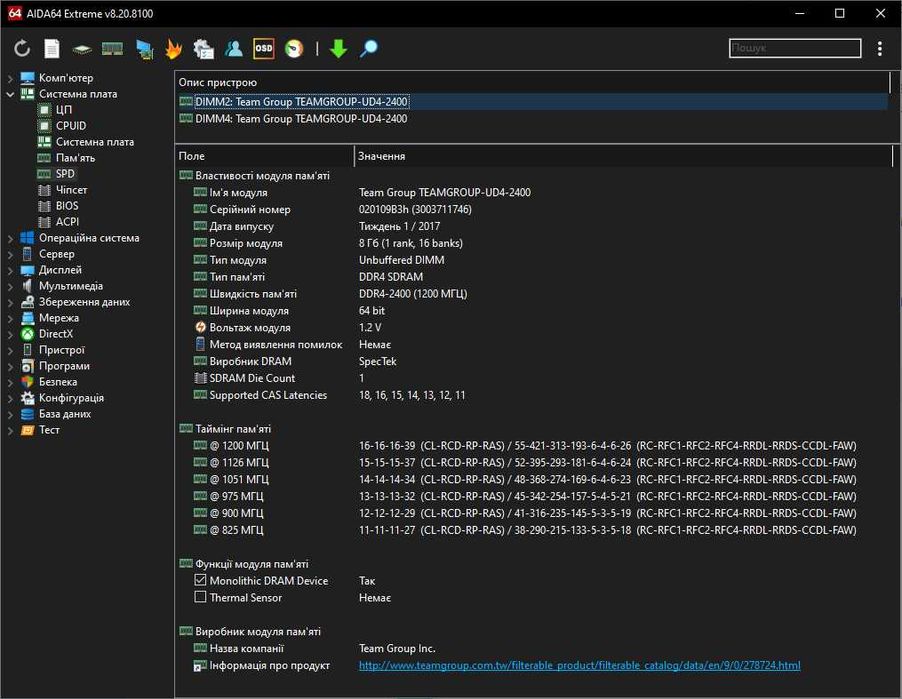Image resolution: width=902 pixels, height=699 pixels.
Task: Select DIMM4 Team Group device row
Action: (300, 119)
